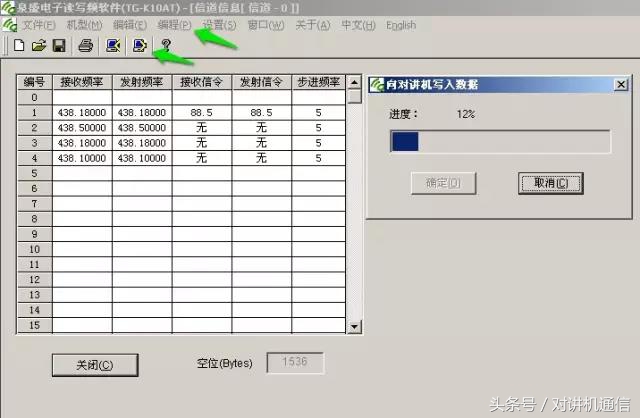The image size is (640, 418).
Task: Click row 4 transmit frequency 438.10000
Action: point(142,158)
